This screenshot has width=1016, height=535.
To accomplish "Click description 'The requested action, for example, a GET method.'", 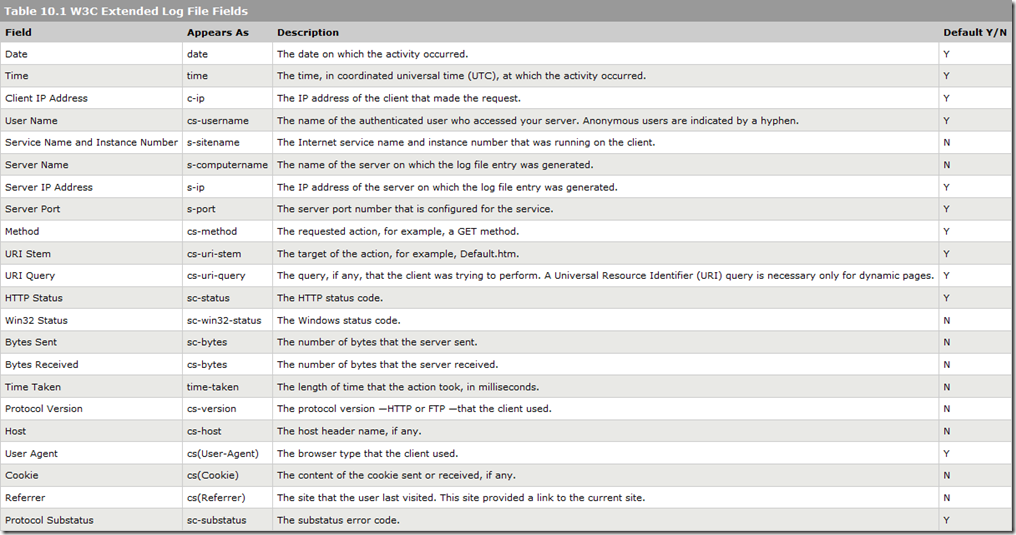I will tap(398, 231).
